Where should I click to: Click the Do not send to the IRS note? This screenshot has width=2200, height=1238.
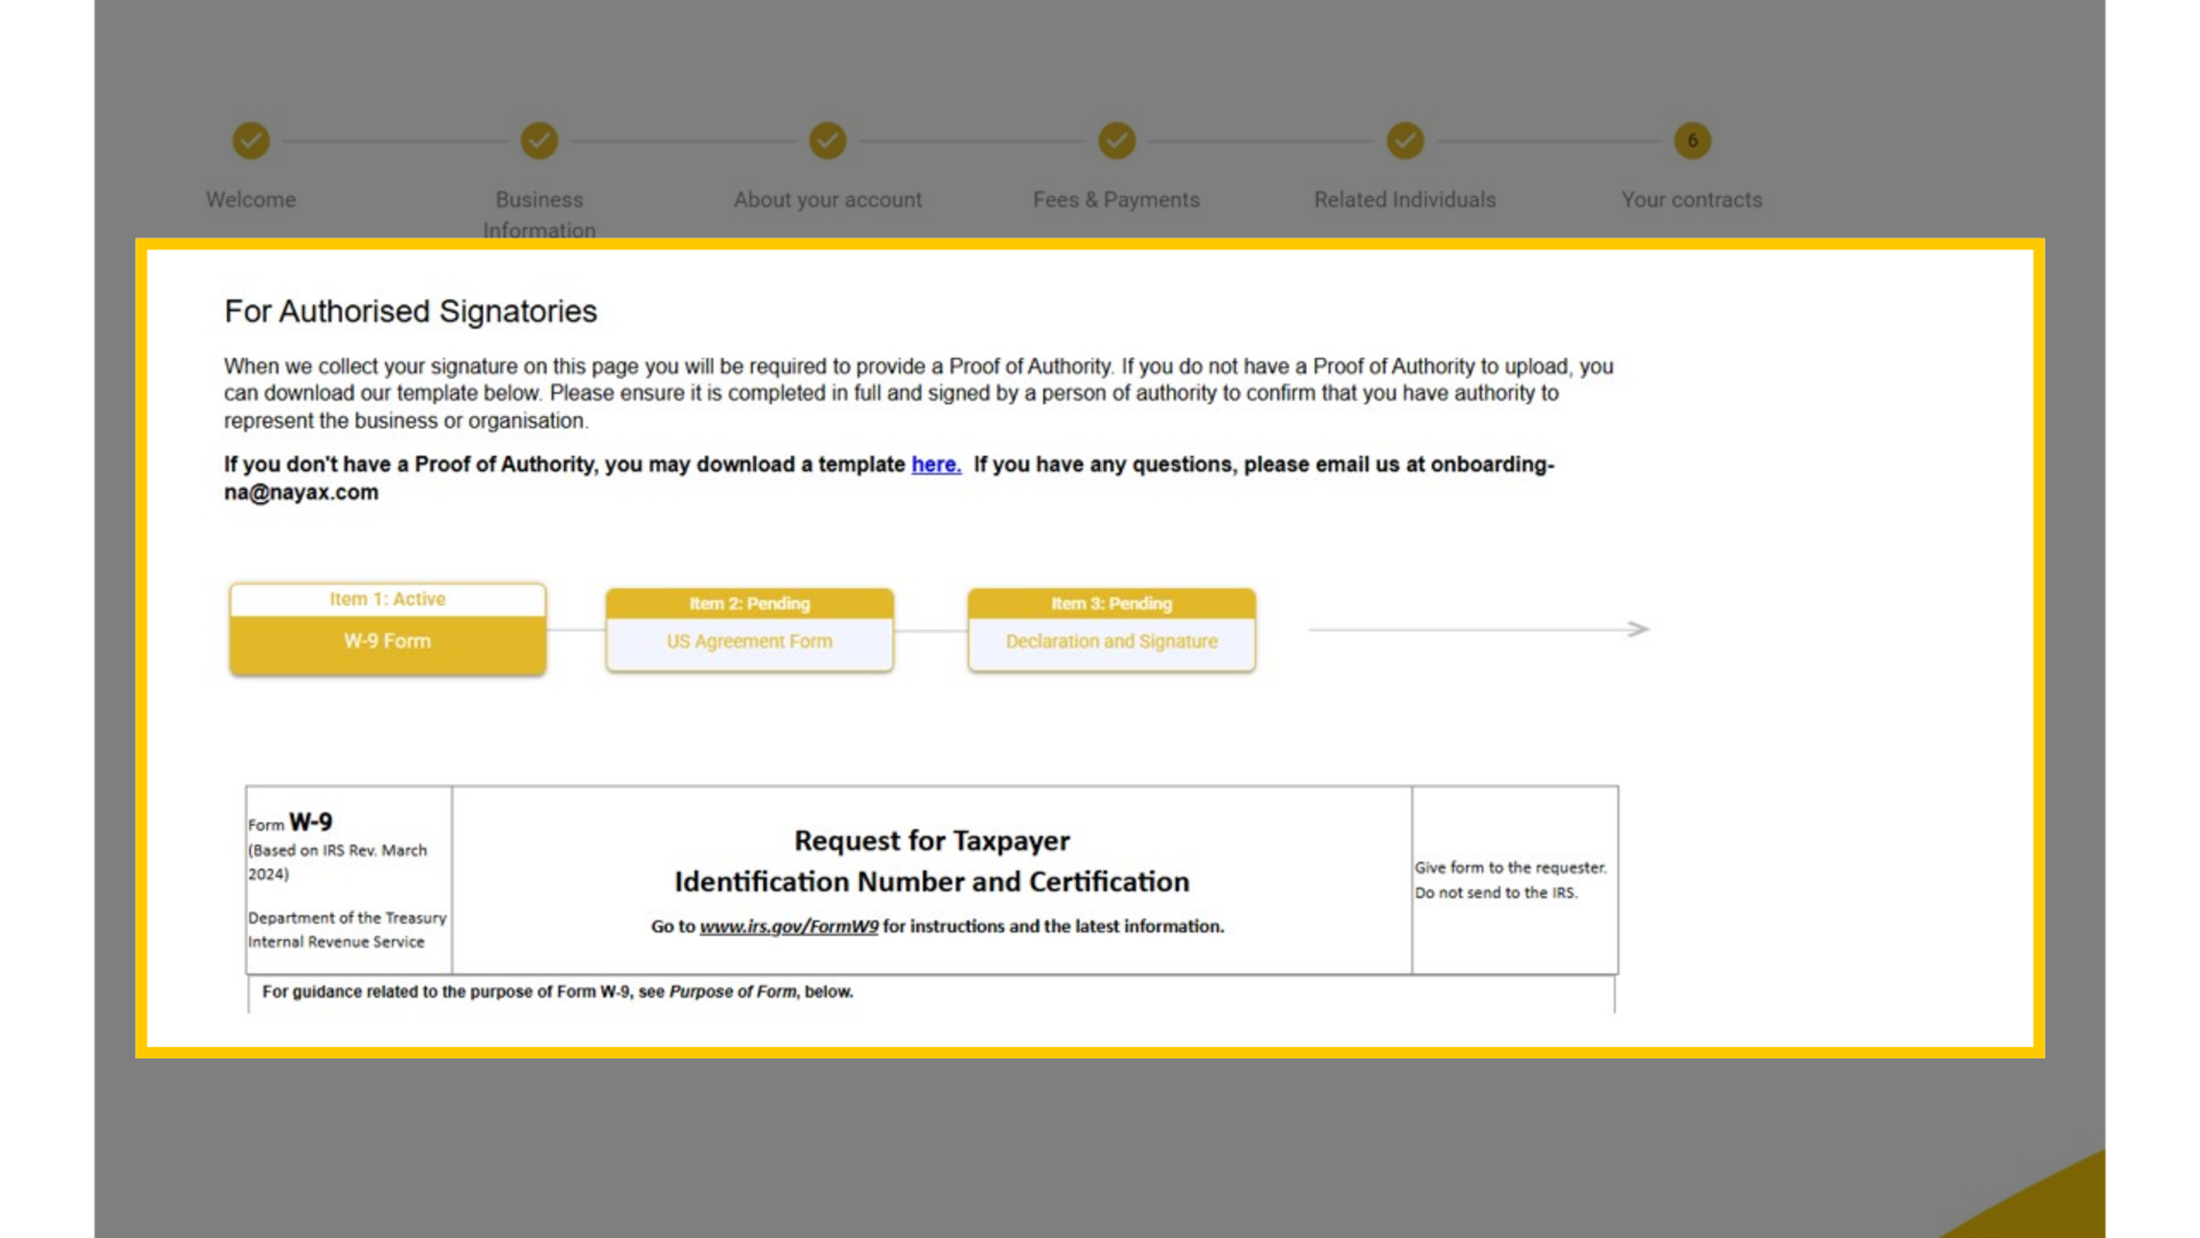1496,893
